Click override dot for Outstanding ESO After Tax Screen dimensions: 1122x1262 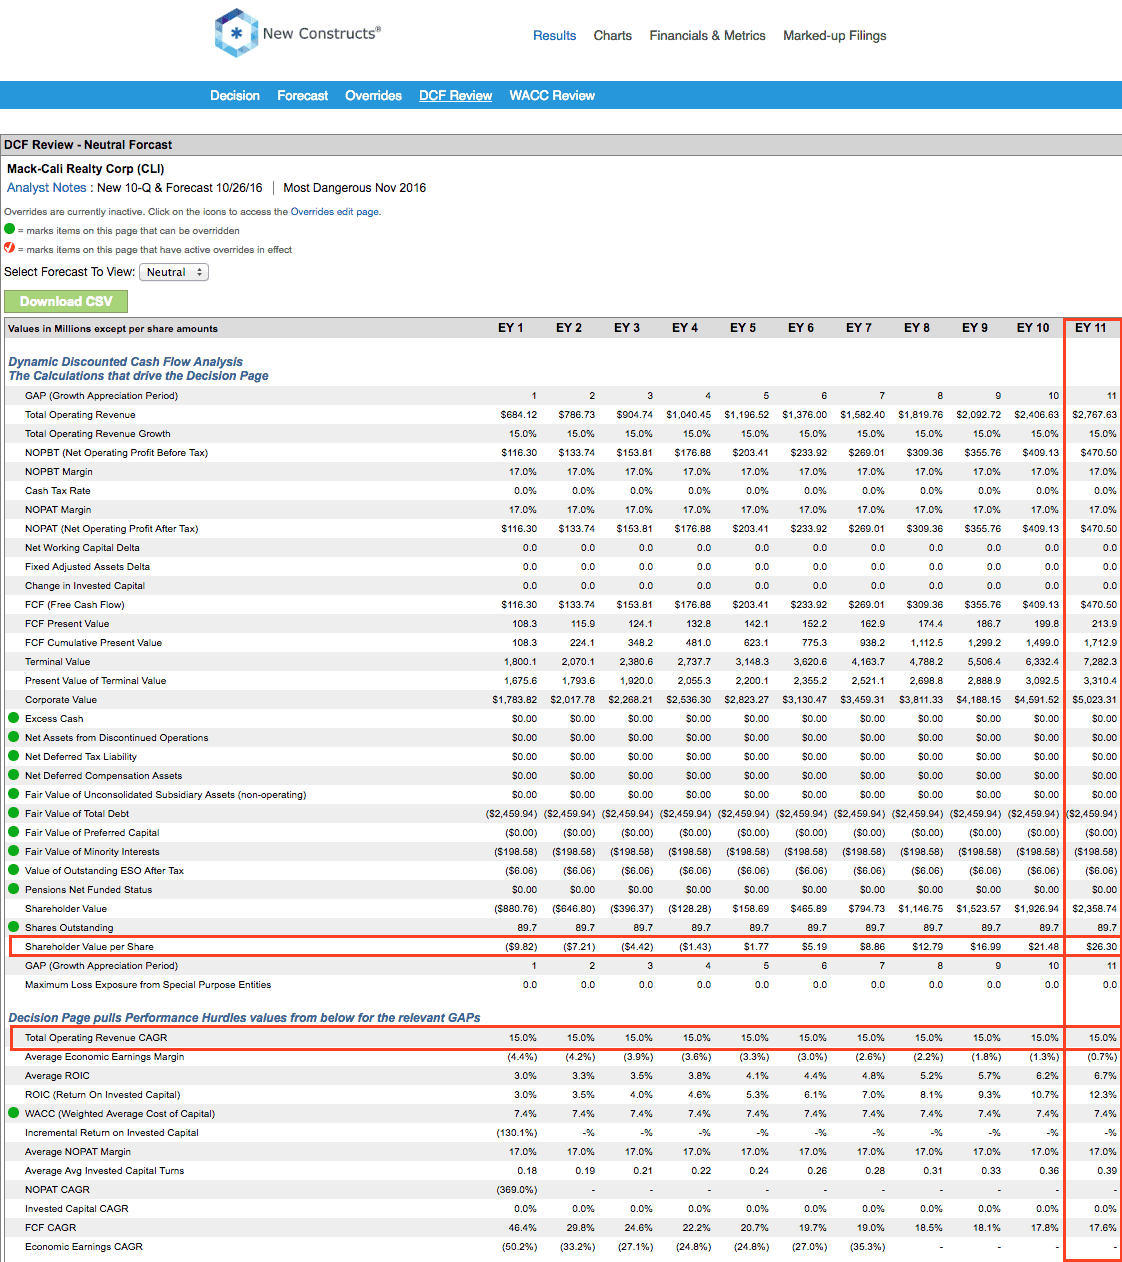tap(14, 870)
